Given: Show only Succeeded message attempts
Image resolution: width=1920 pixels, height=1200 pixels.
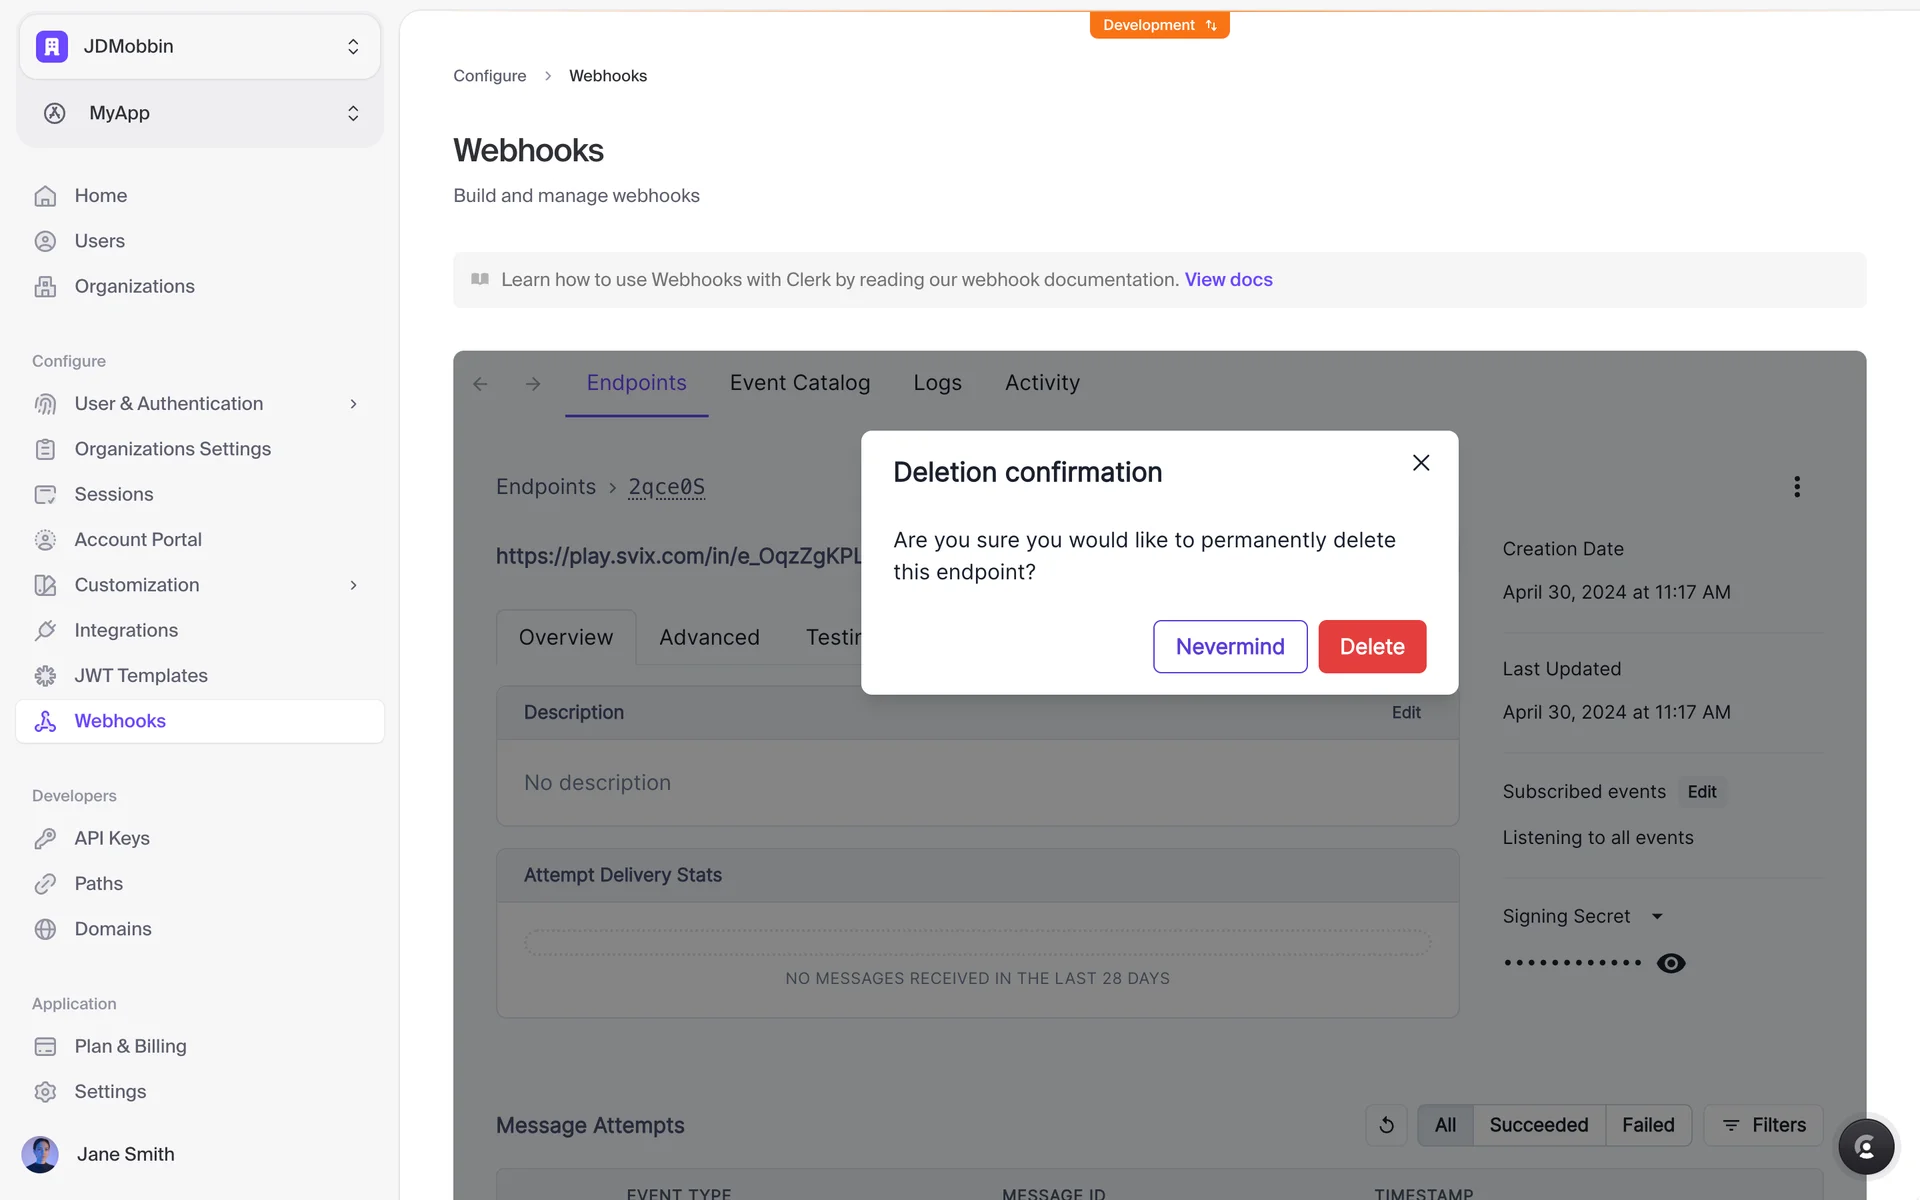Looking at the screenshot, I should coord(1538,1125).
